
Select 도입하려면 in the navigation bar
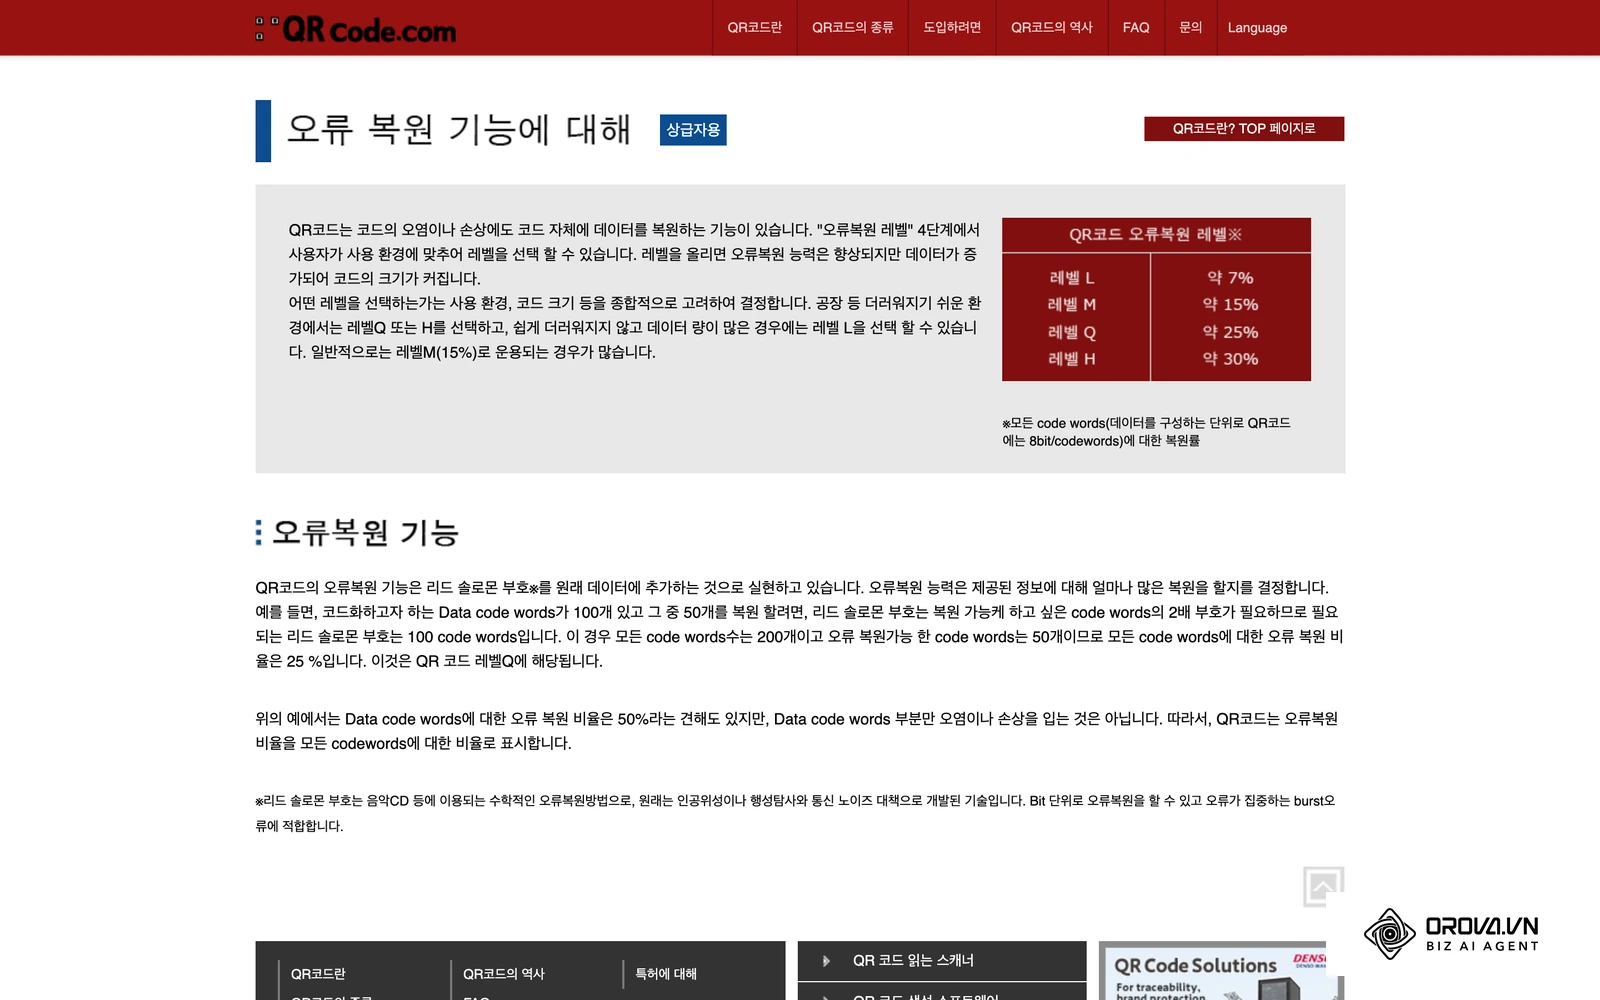(952, 28)
